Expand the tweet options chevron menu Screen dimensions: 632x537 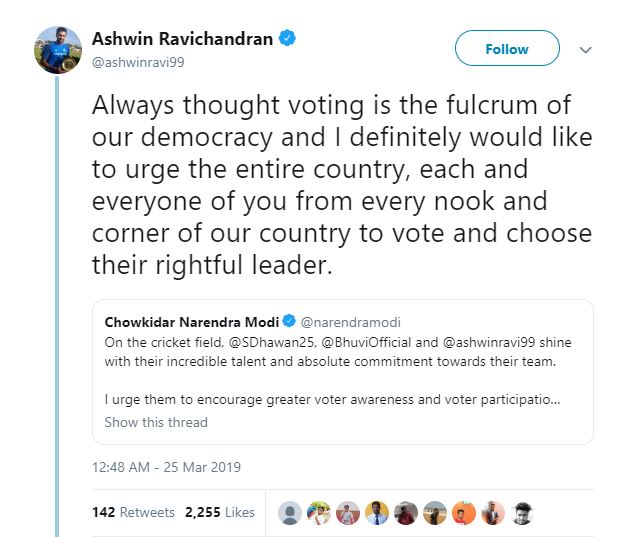click(x=586, y=49)
